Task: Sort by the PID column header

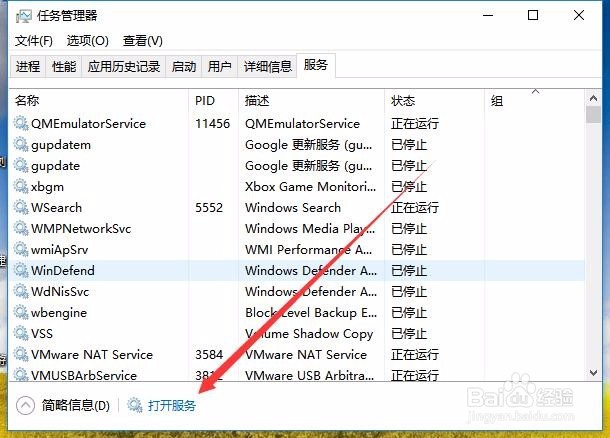Action: (214, 101)
